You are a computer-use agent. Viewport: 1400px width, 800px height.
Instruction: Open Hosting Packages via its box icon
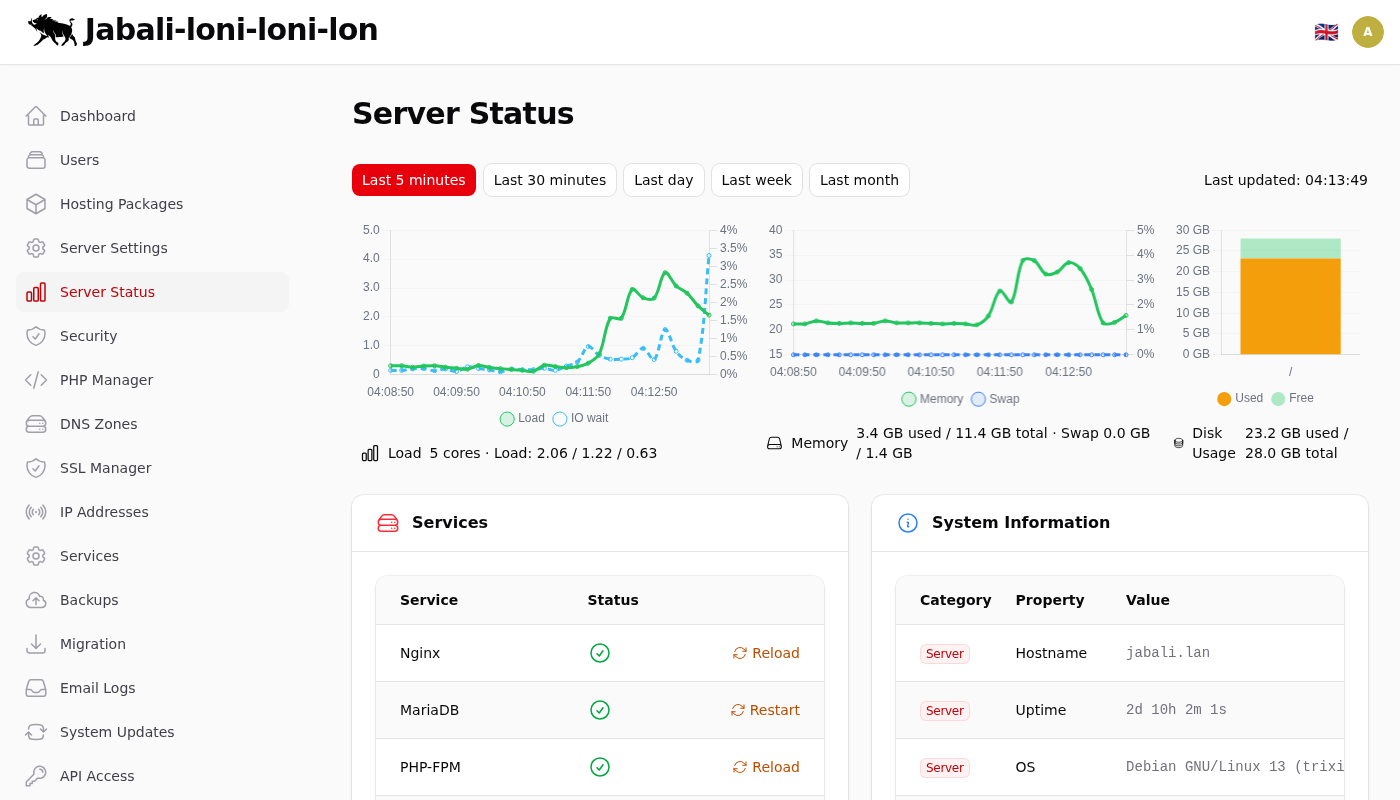pyautogui.click(x=36, y=204)
